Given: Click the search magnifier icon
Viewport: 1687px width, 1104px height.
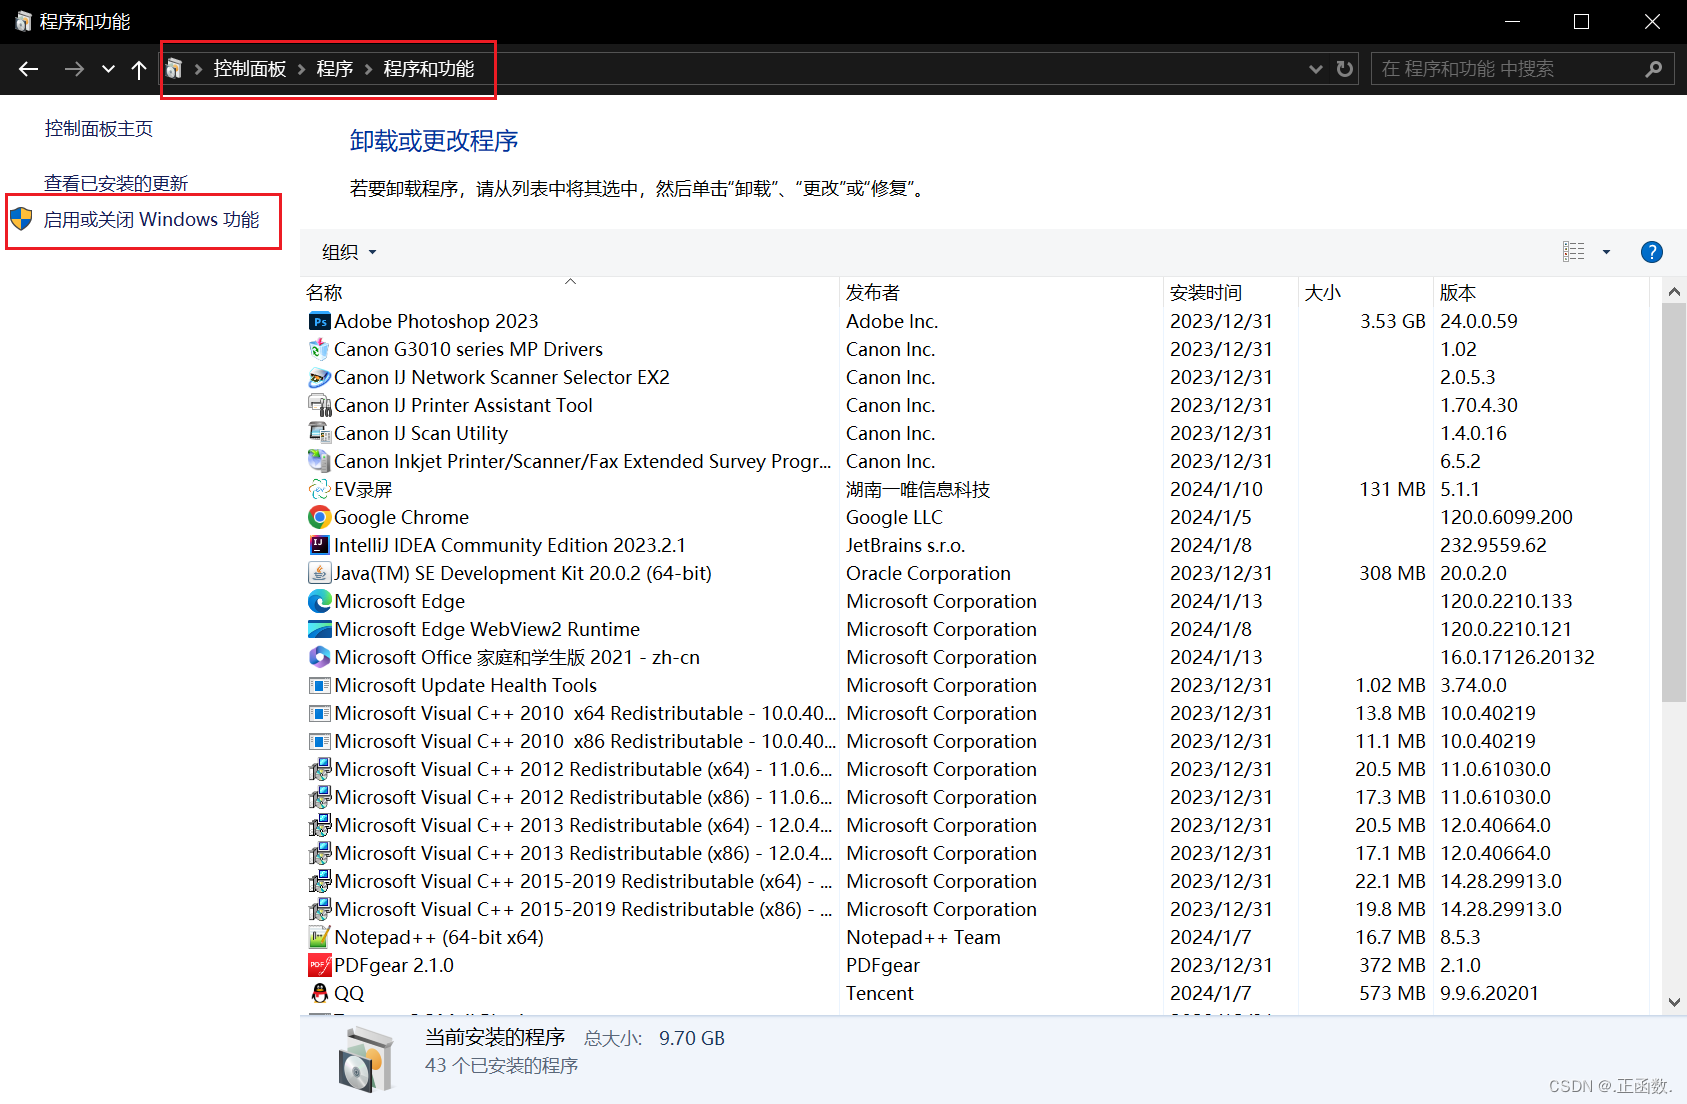Looking at the screenshot, I should click(1653, 69).
